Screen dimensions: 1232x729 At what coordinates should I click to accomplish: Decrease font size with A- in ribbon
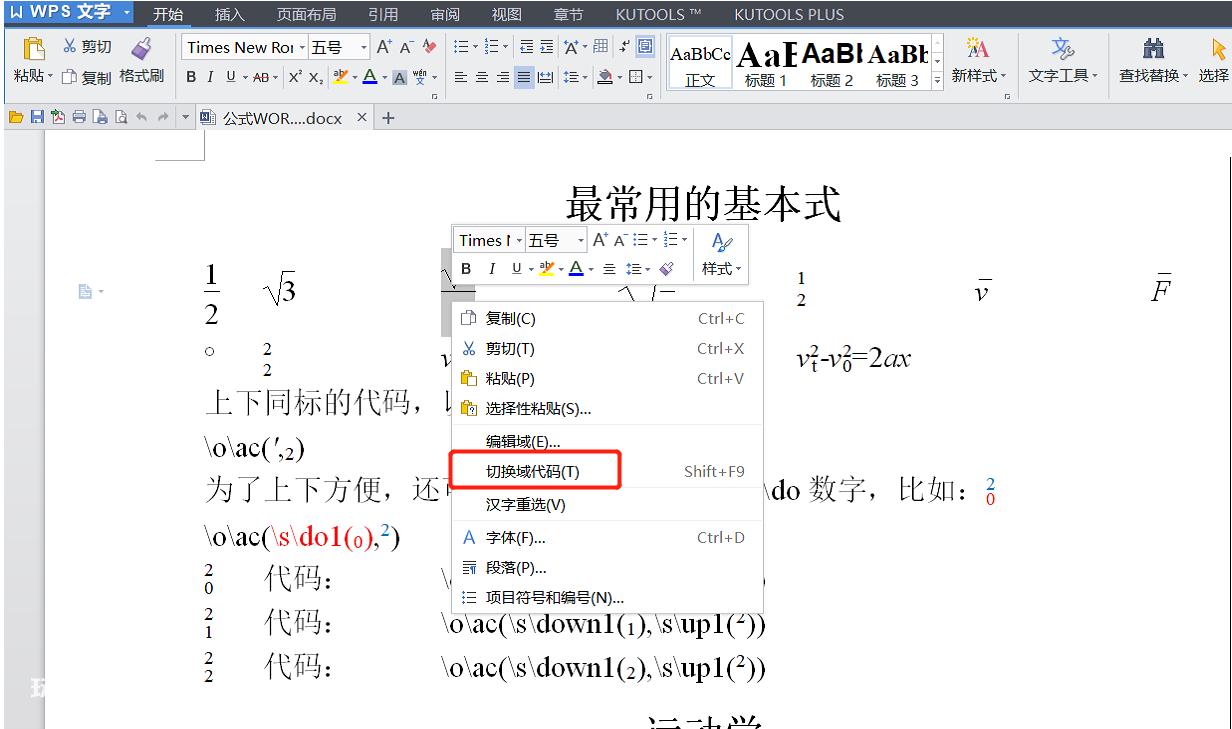coord(406,47)
